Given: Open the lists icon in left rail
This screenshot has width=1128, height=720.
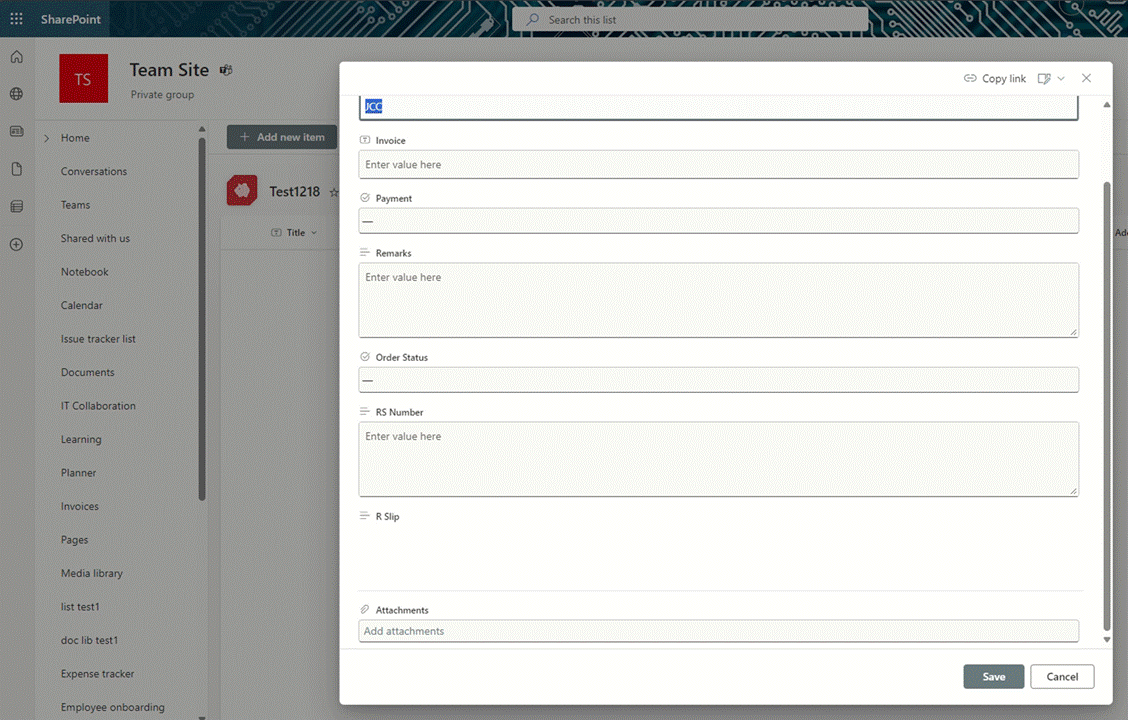Looking at the screenshot, I should coord(17,206).
